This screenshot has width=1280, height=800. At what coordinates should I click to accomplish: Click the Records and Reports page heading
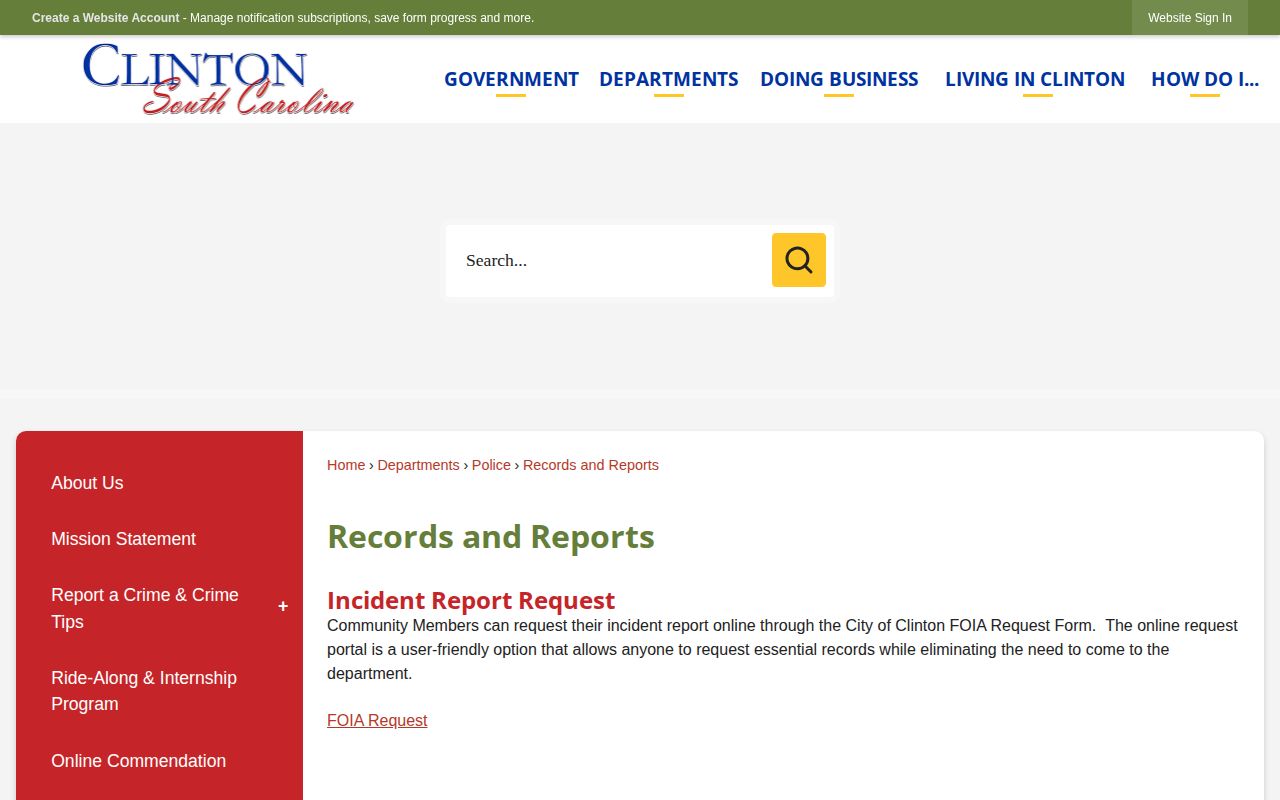(x=491, y=537)
